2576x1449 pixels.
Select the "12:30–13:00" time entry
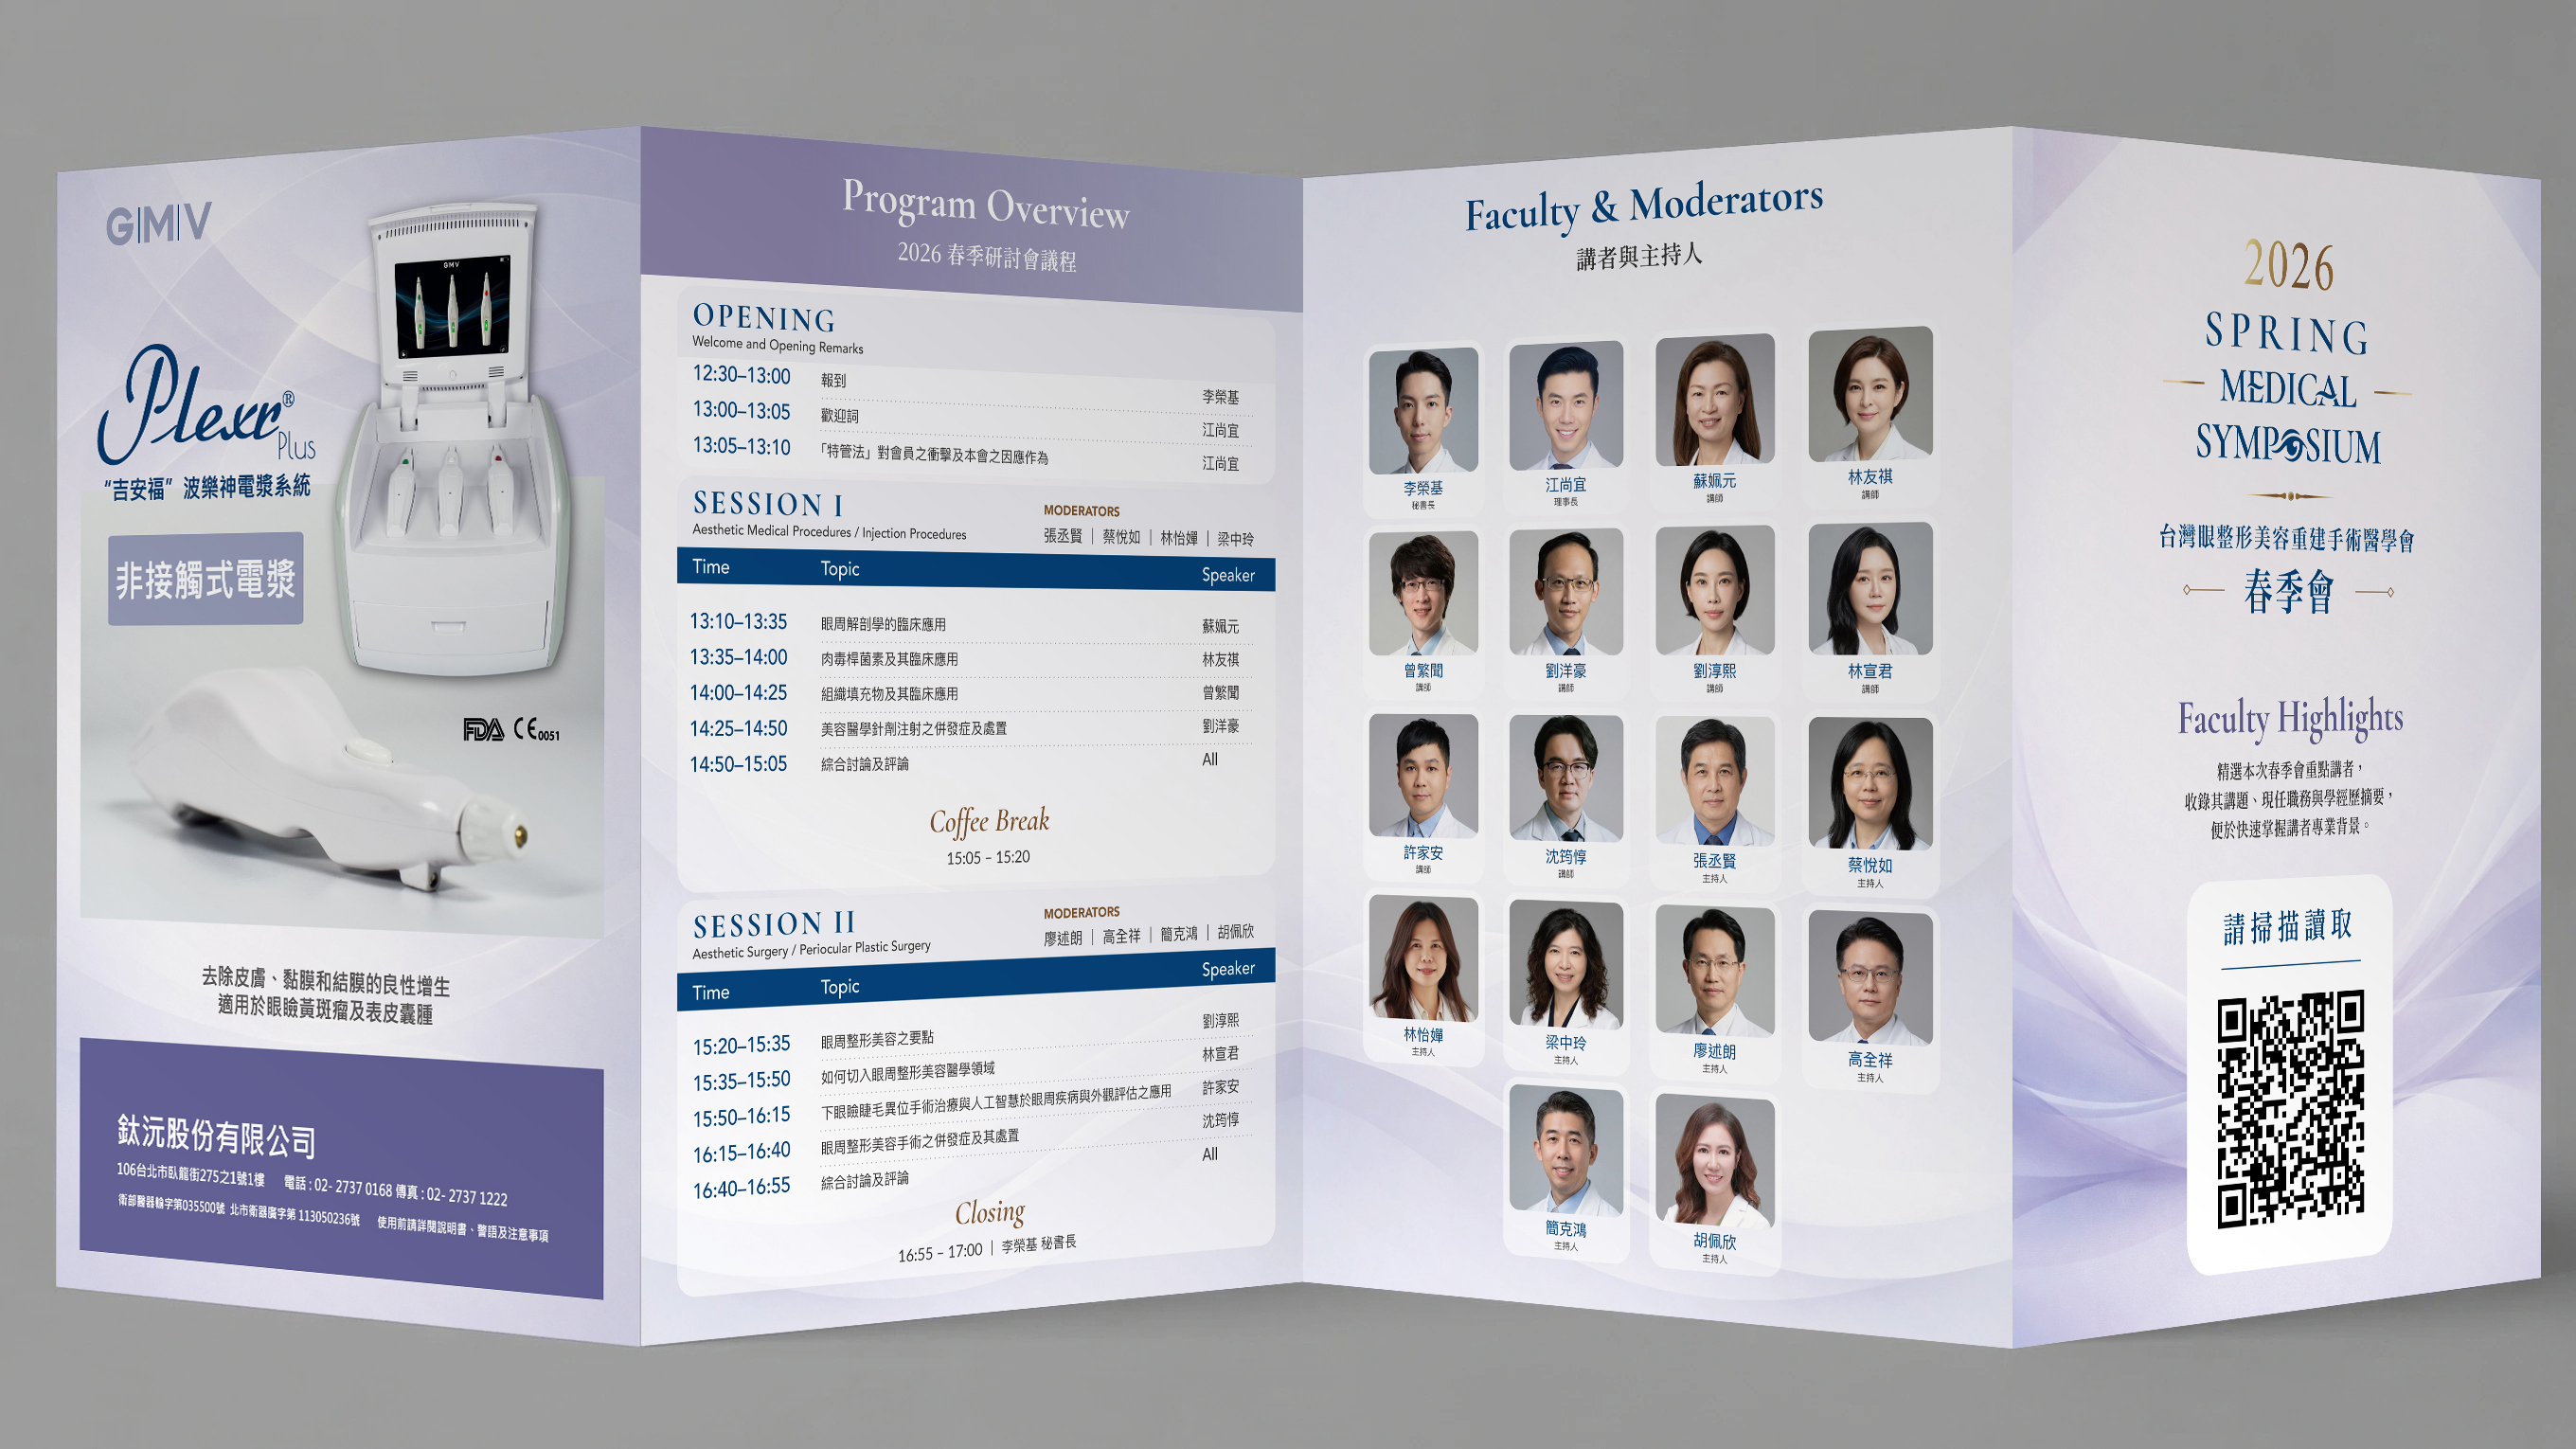click(x=741, y=375)
